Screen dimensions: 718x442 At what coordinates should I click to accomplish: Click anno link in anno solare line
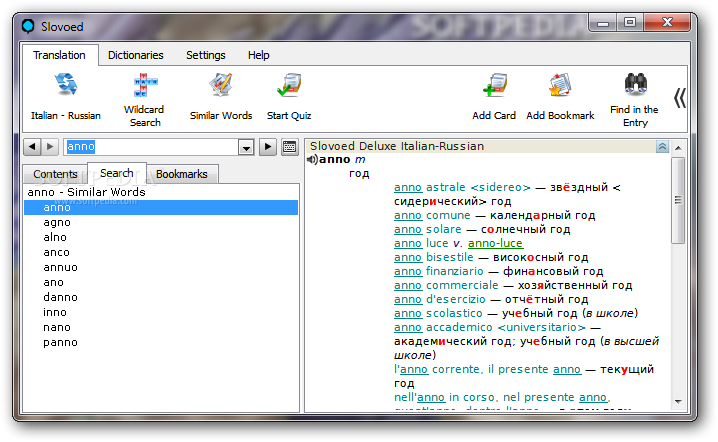(x=408, y=229)
